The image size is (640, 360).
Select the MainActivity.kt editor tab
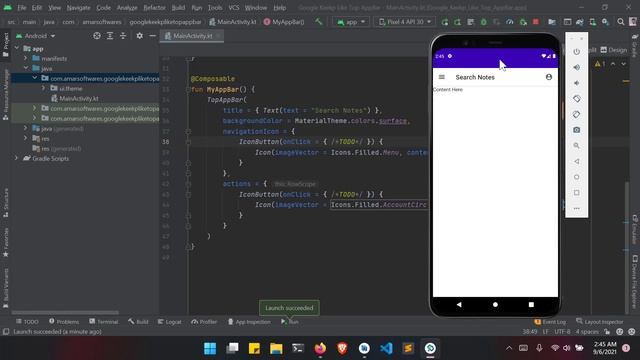pyautogui.click(x=192, y=36)
